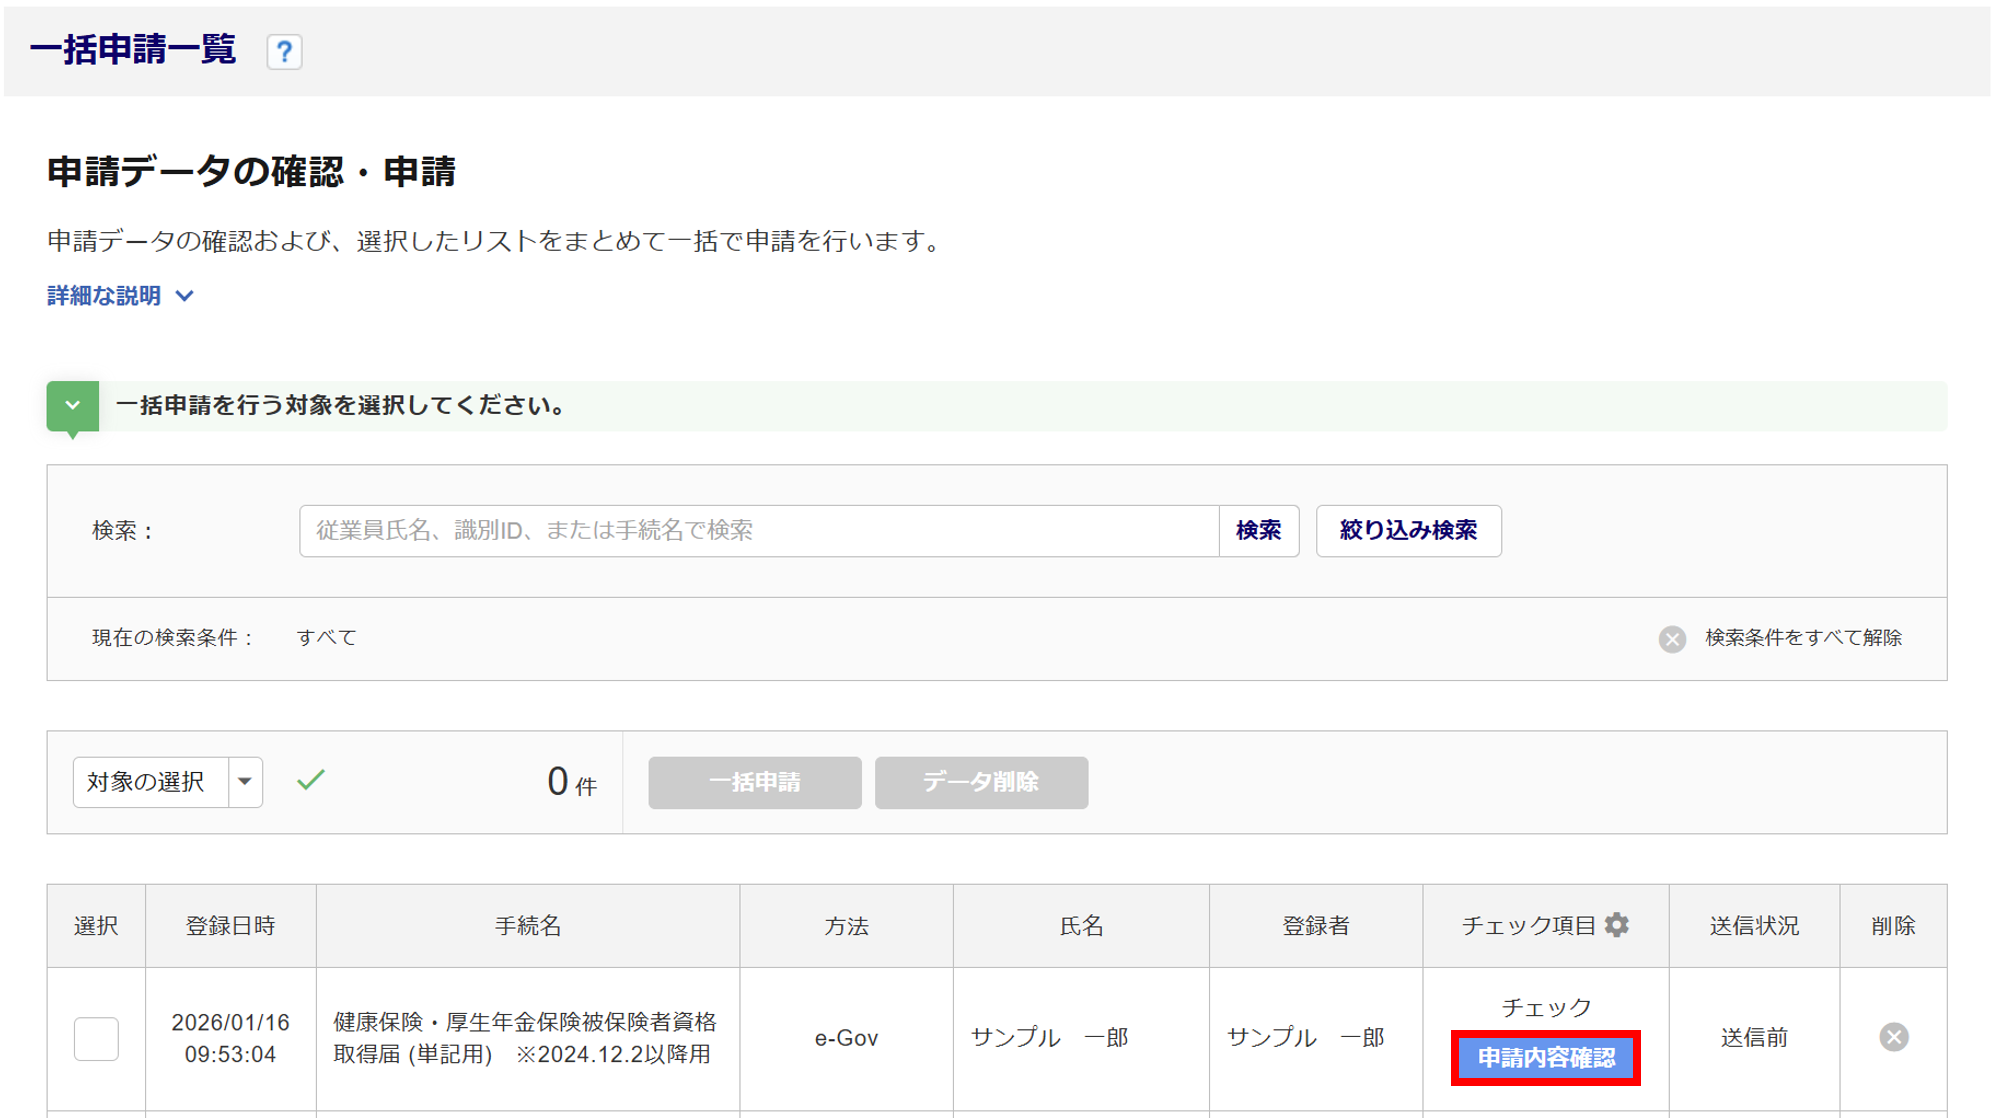Select the checkbox for 2026/01/16 row
This screenshot has height=1118, width=1996.
tap(96, 1038)
